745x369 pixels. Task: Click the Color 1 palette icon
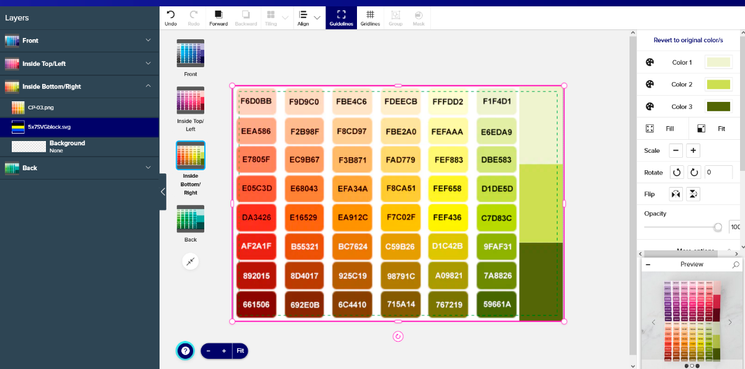click(x=649, y=62)
